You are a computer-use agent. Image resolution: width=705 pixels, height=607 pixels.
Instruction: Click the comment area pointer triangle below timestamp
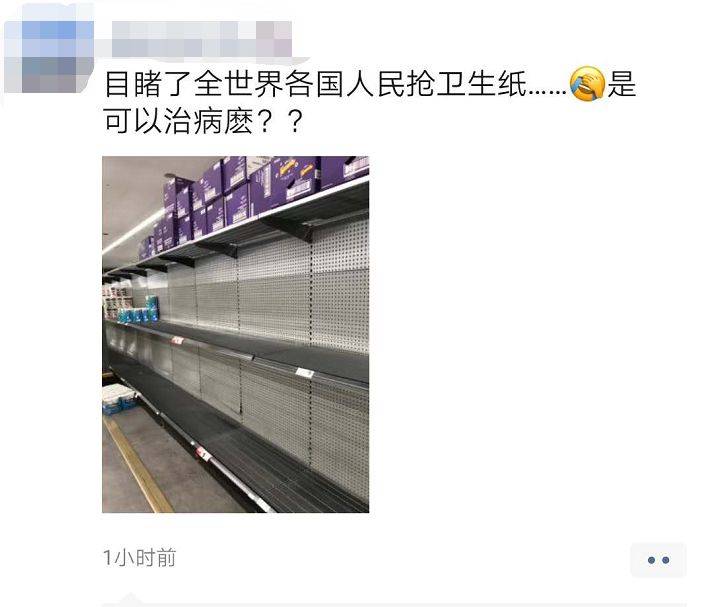click(130, 599)
